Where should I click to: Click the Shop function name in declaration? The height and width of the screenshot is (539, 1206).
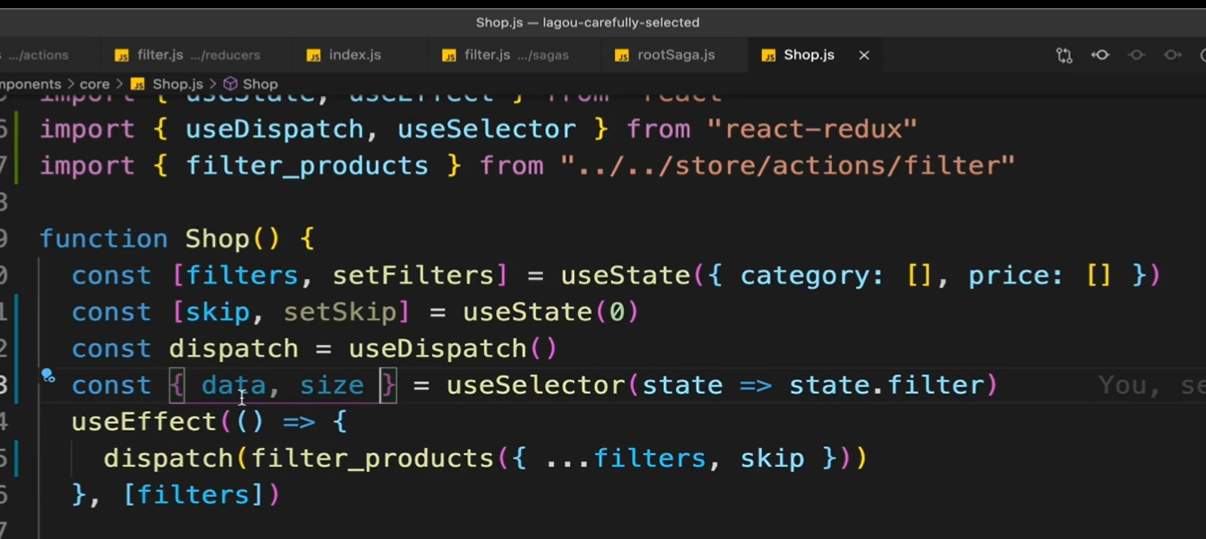tap(218, 239)
